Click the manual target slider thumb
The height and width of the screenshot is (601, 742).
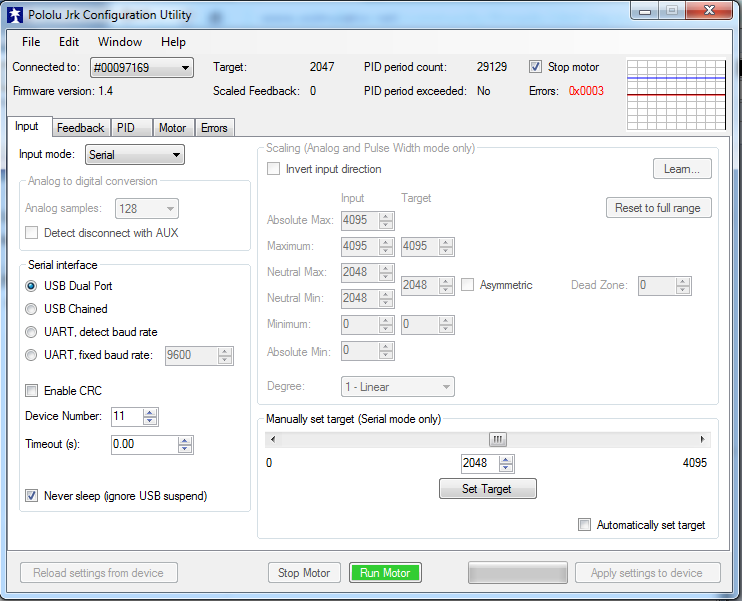point(498,440)
